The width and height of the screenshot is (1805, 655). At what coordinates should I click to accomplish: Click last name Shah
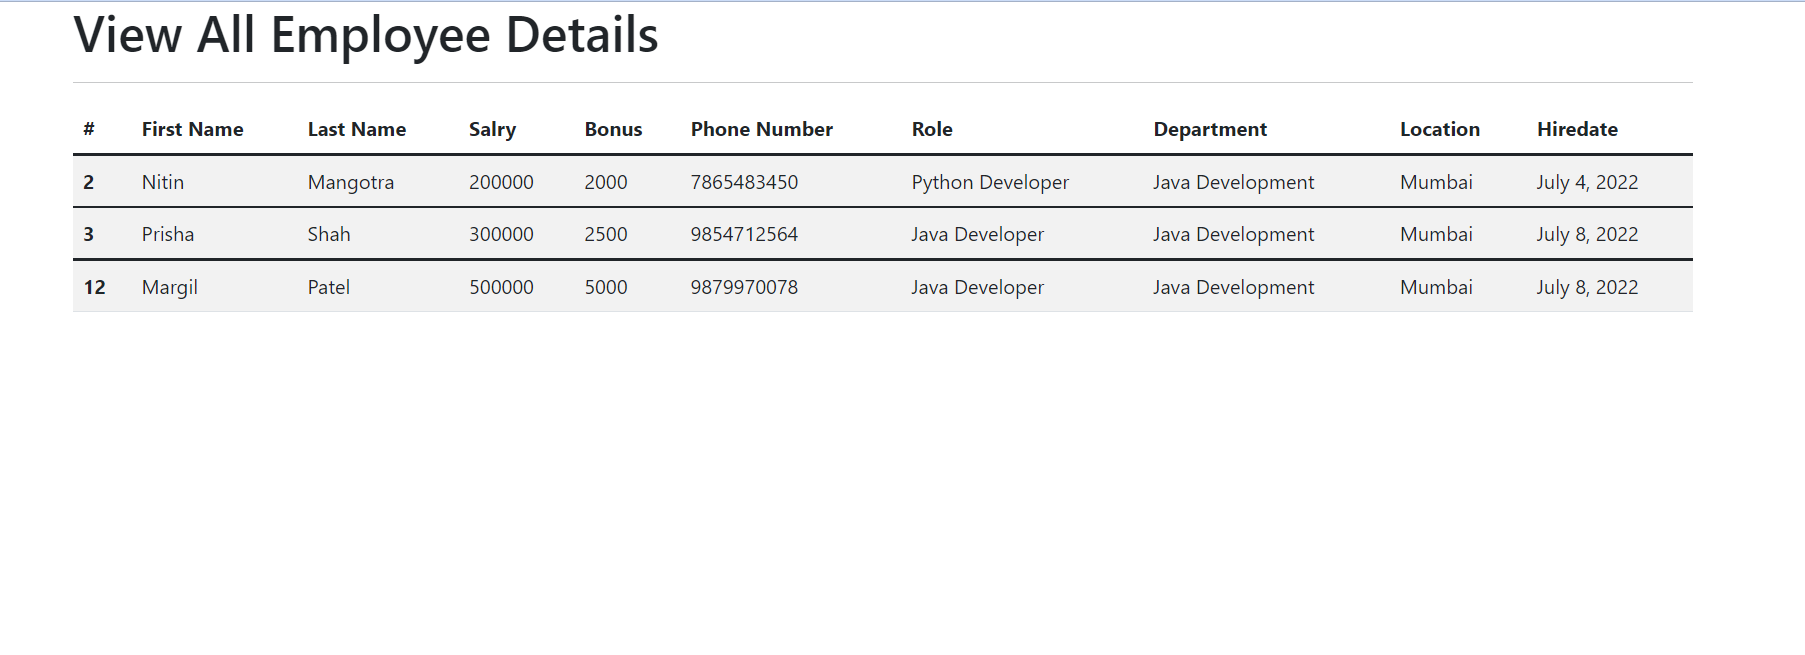(329, 234)
